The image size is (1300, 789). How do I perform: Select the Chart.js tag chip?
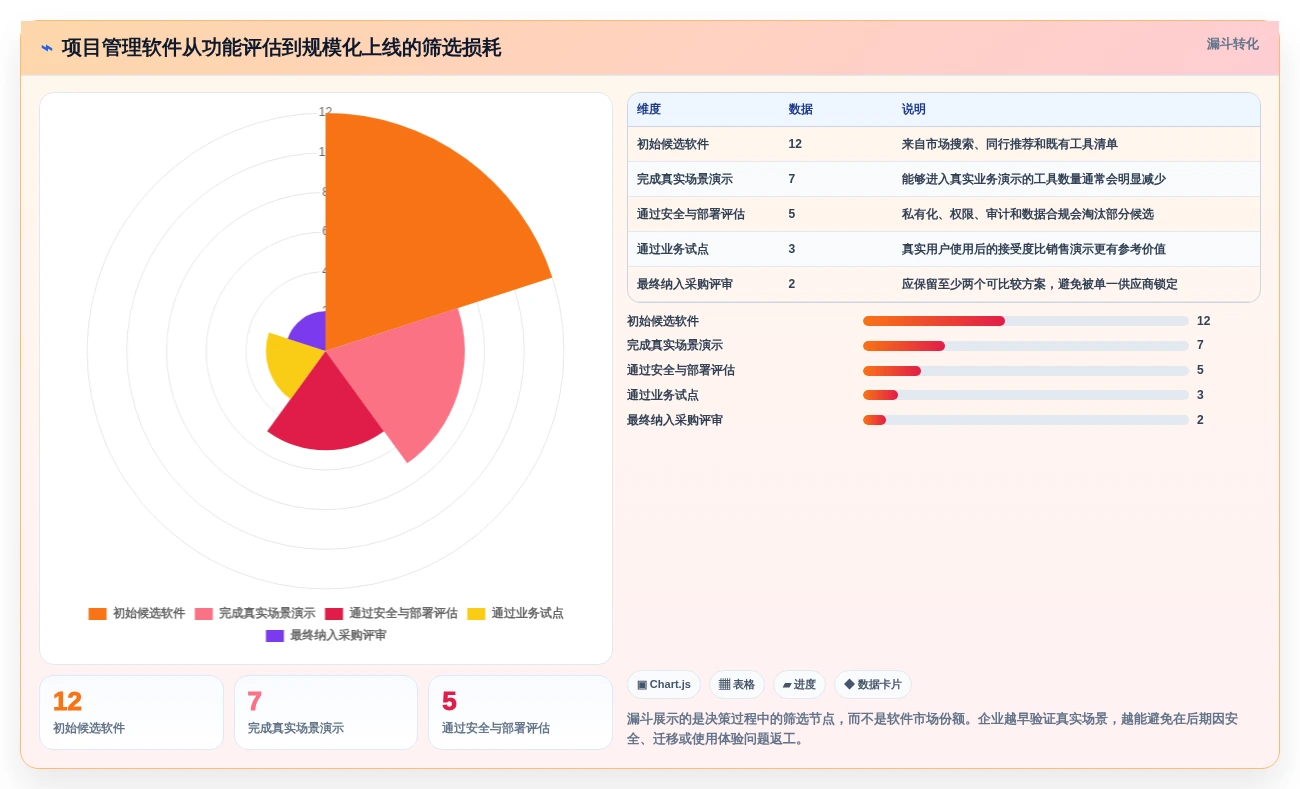tap(664, 685)
